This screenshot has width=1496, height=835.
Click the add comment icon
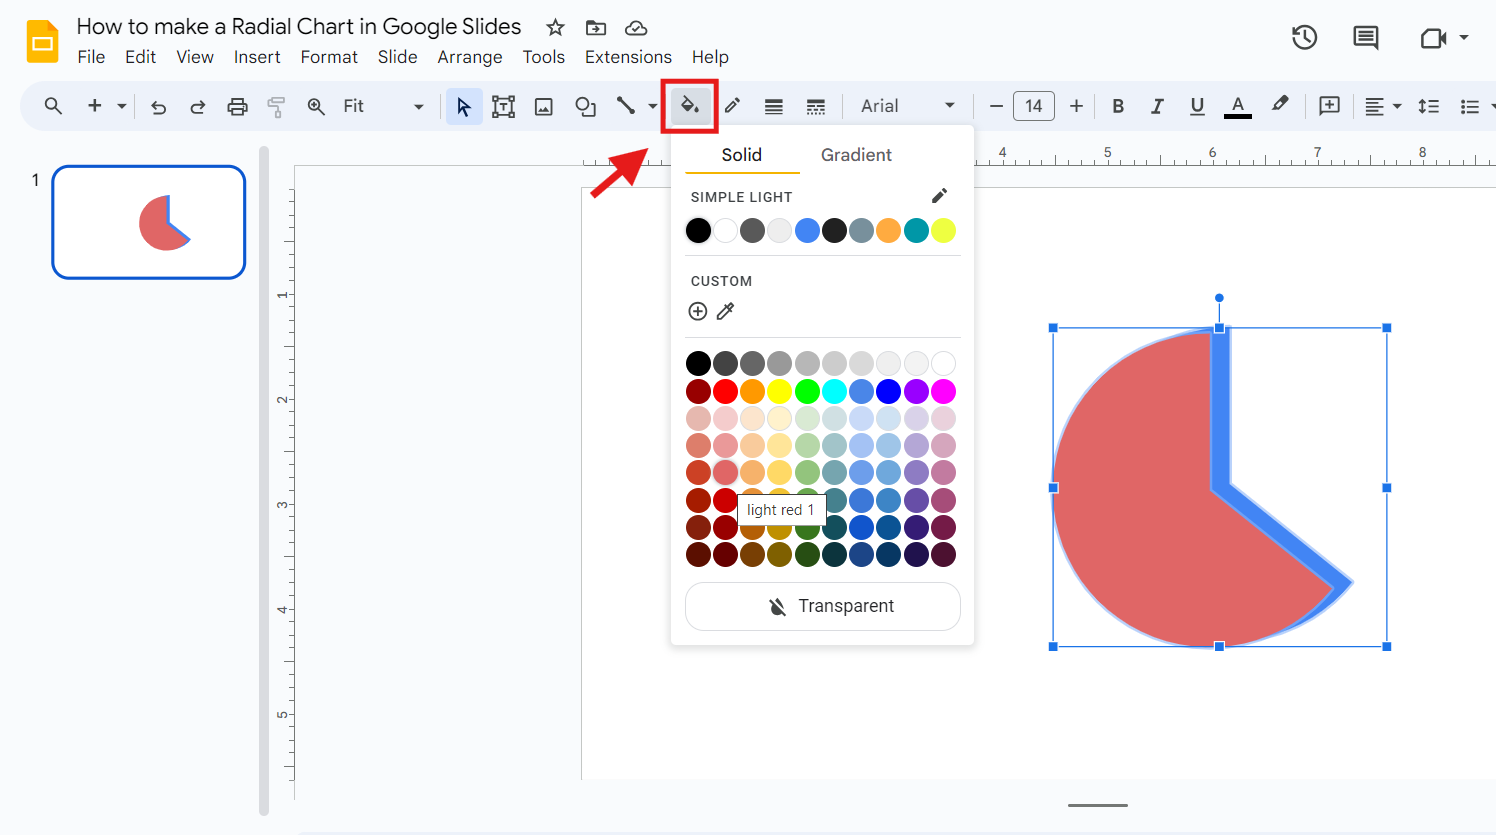point(1329,106)
